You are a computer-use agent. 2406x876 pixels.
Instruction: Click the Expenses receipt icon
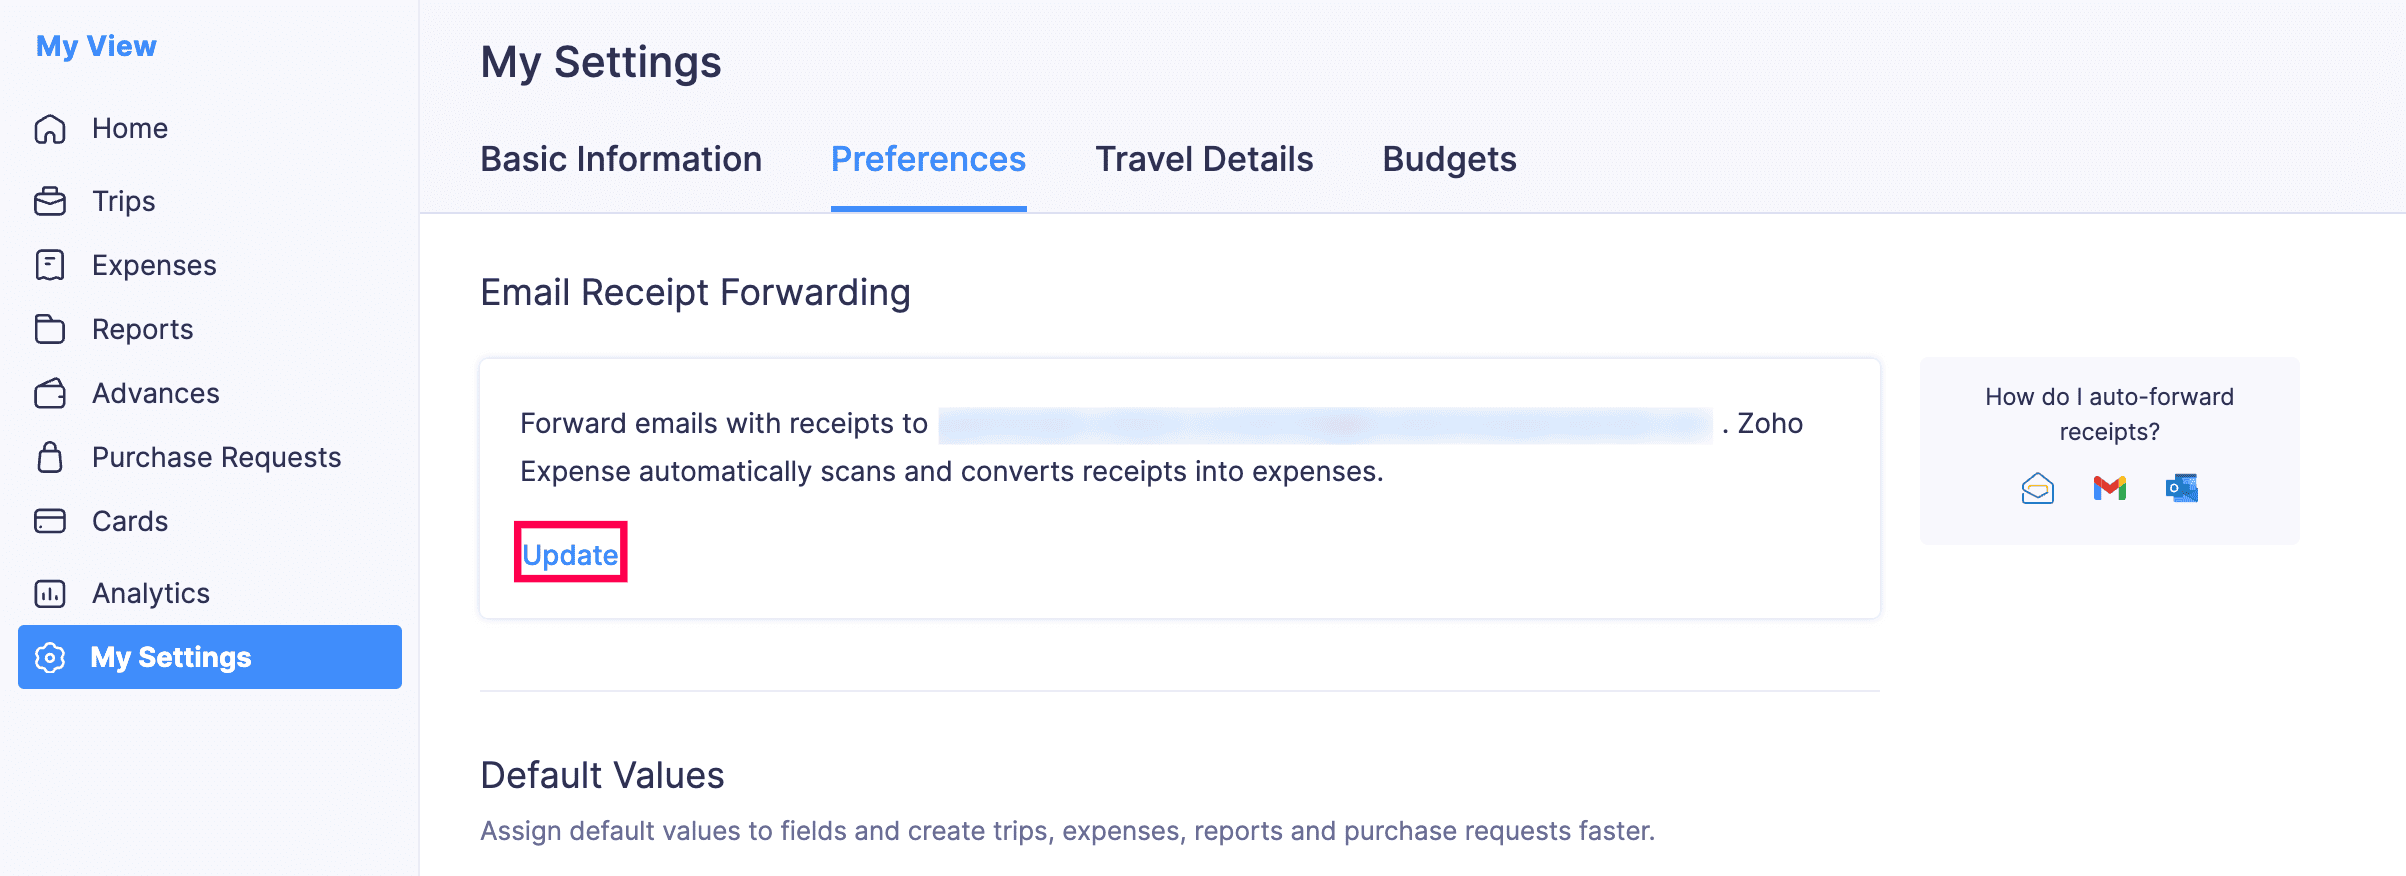pyautogui.click(x=50, y=265)
